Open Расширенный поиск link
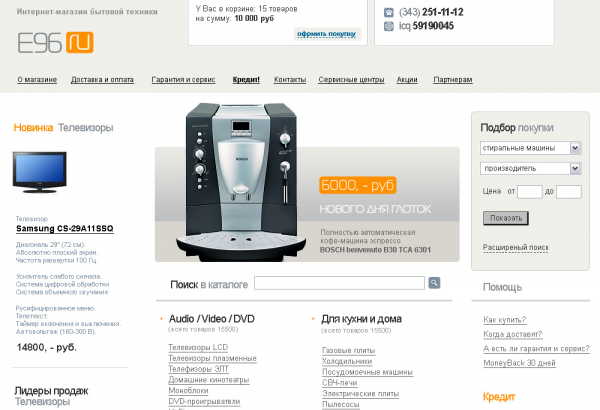 point(515,247)
